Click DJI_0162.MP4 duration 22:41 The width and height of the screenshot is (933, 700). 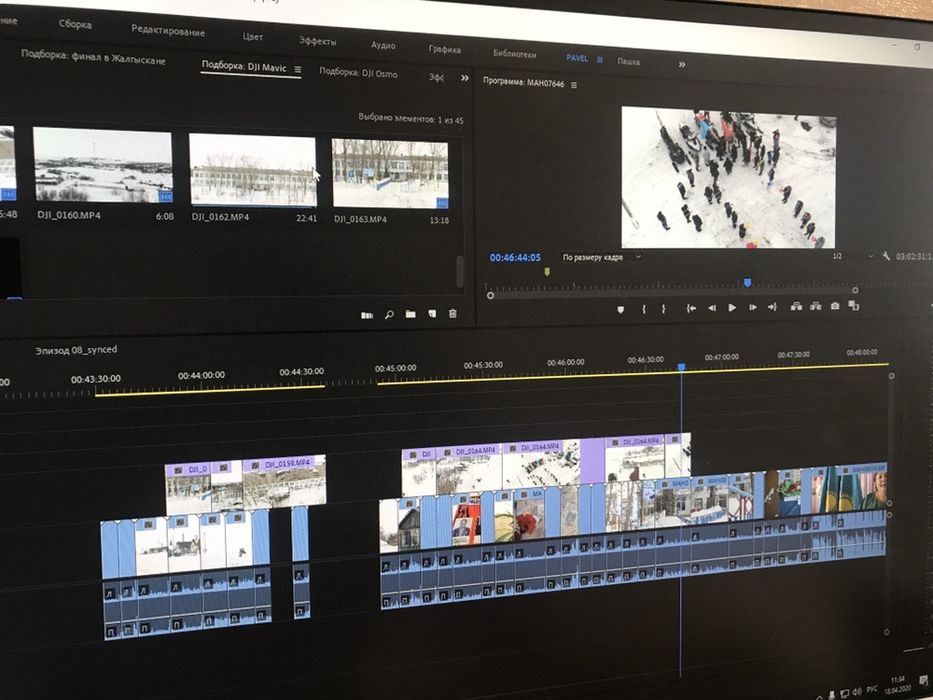(x=306, y=218)
